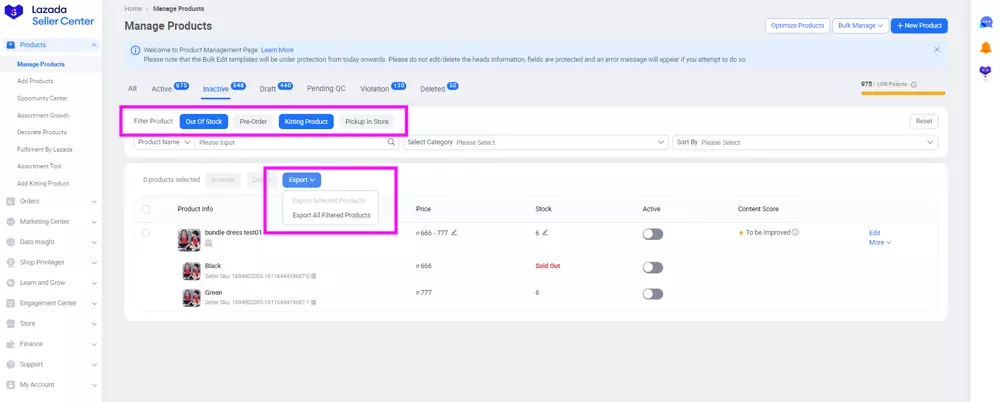Click the orange notification bell icon
This screenshot has height=402, width=1000.
pyautogui.click(x=985, y=47)
